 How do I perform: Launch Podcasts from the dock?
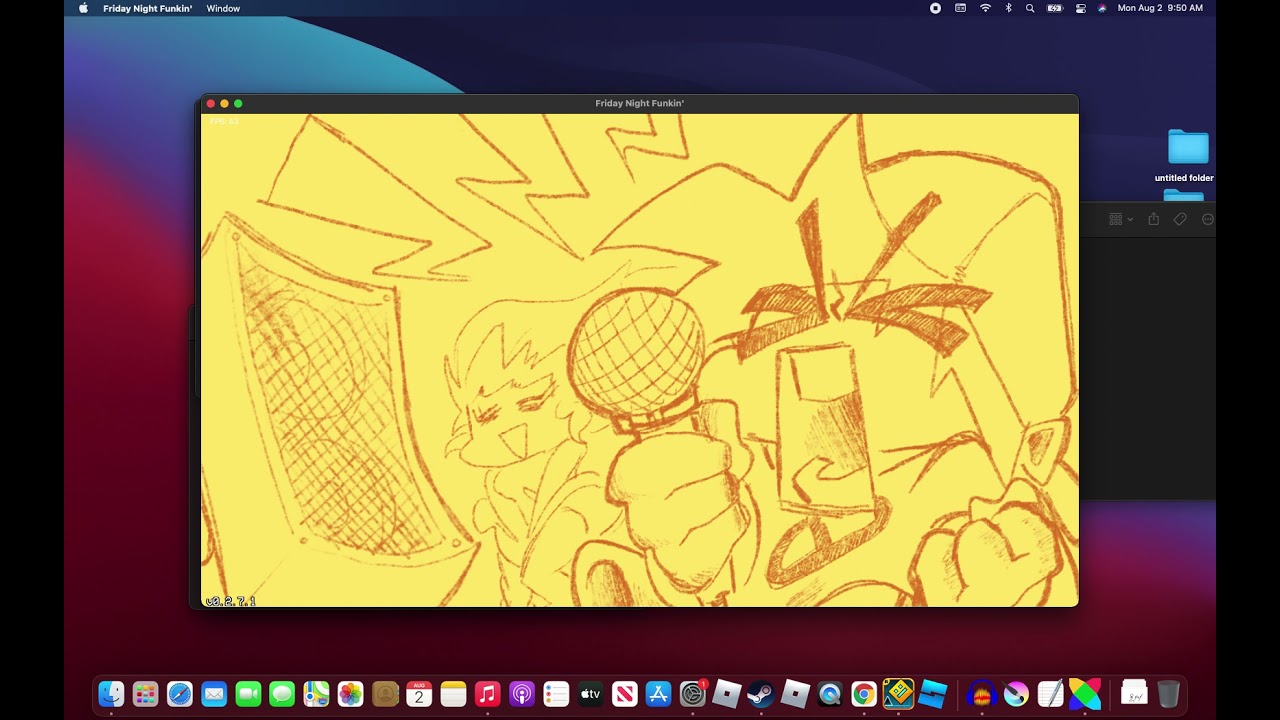point(521,693)
